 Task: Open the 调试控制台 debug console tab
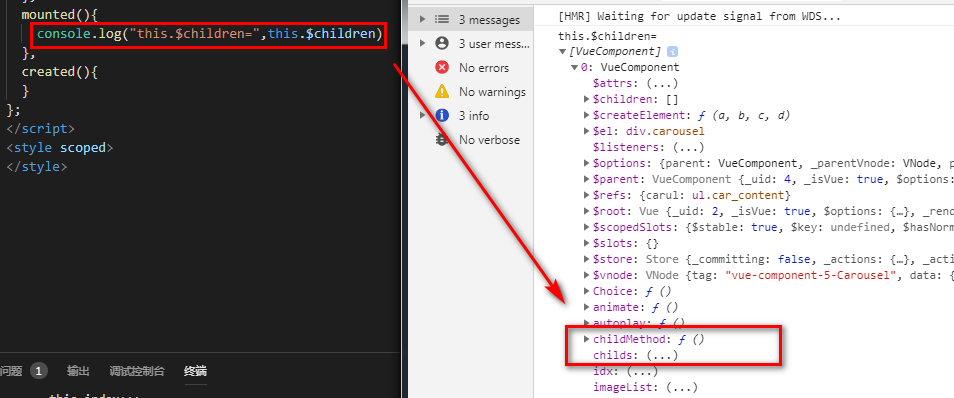[137, 371]
